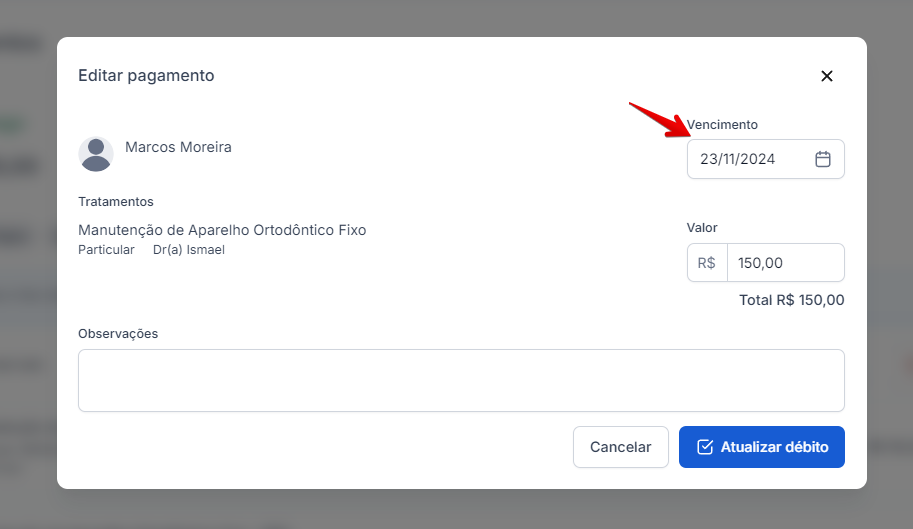Click the red arrow annotation
913x529 pixels.
click(x=658, y=119)
